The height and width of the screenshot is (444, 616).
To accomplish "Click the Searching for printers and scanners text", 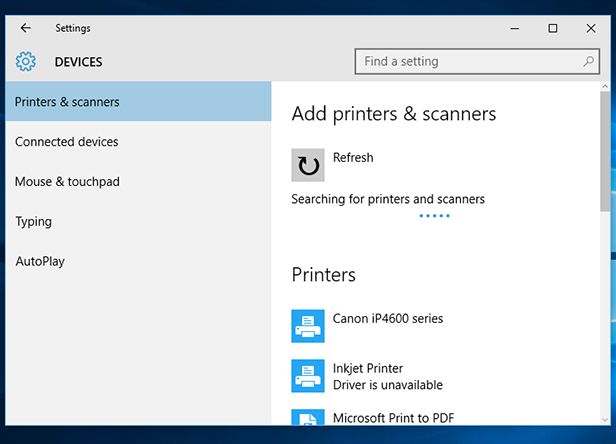I will pos(388,199).
